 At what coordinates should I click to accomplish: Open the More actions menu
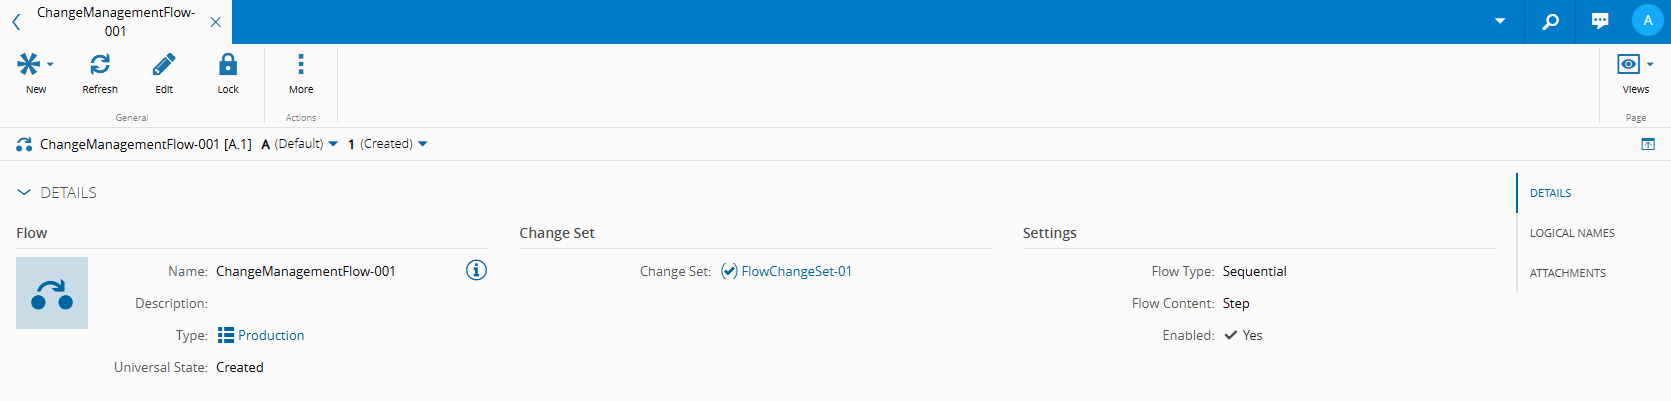coord(301,65)
